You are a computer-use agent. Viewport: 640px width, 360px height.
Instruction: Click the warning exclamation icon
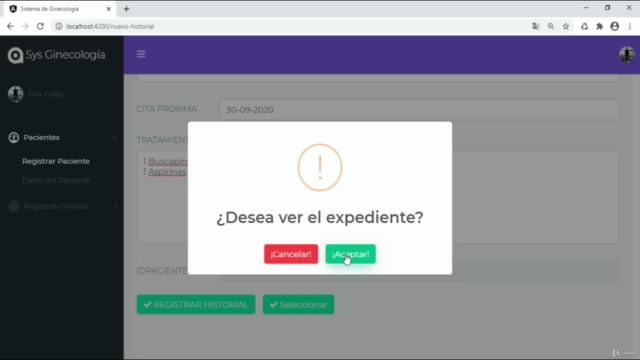pyautogui.click(x=320, y=167)
